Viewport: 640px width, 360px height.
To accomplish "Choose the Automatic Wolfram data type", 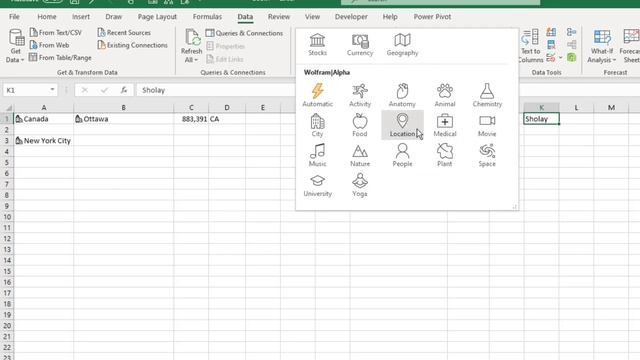I will click(317, 95).
